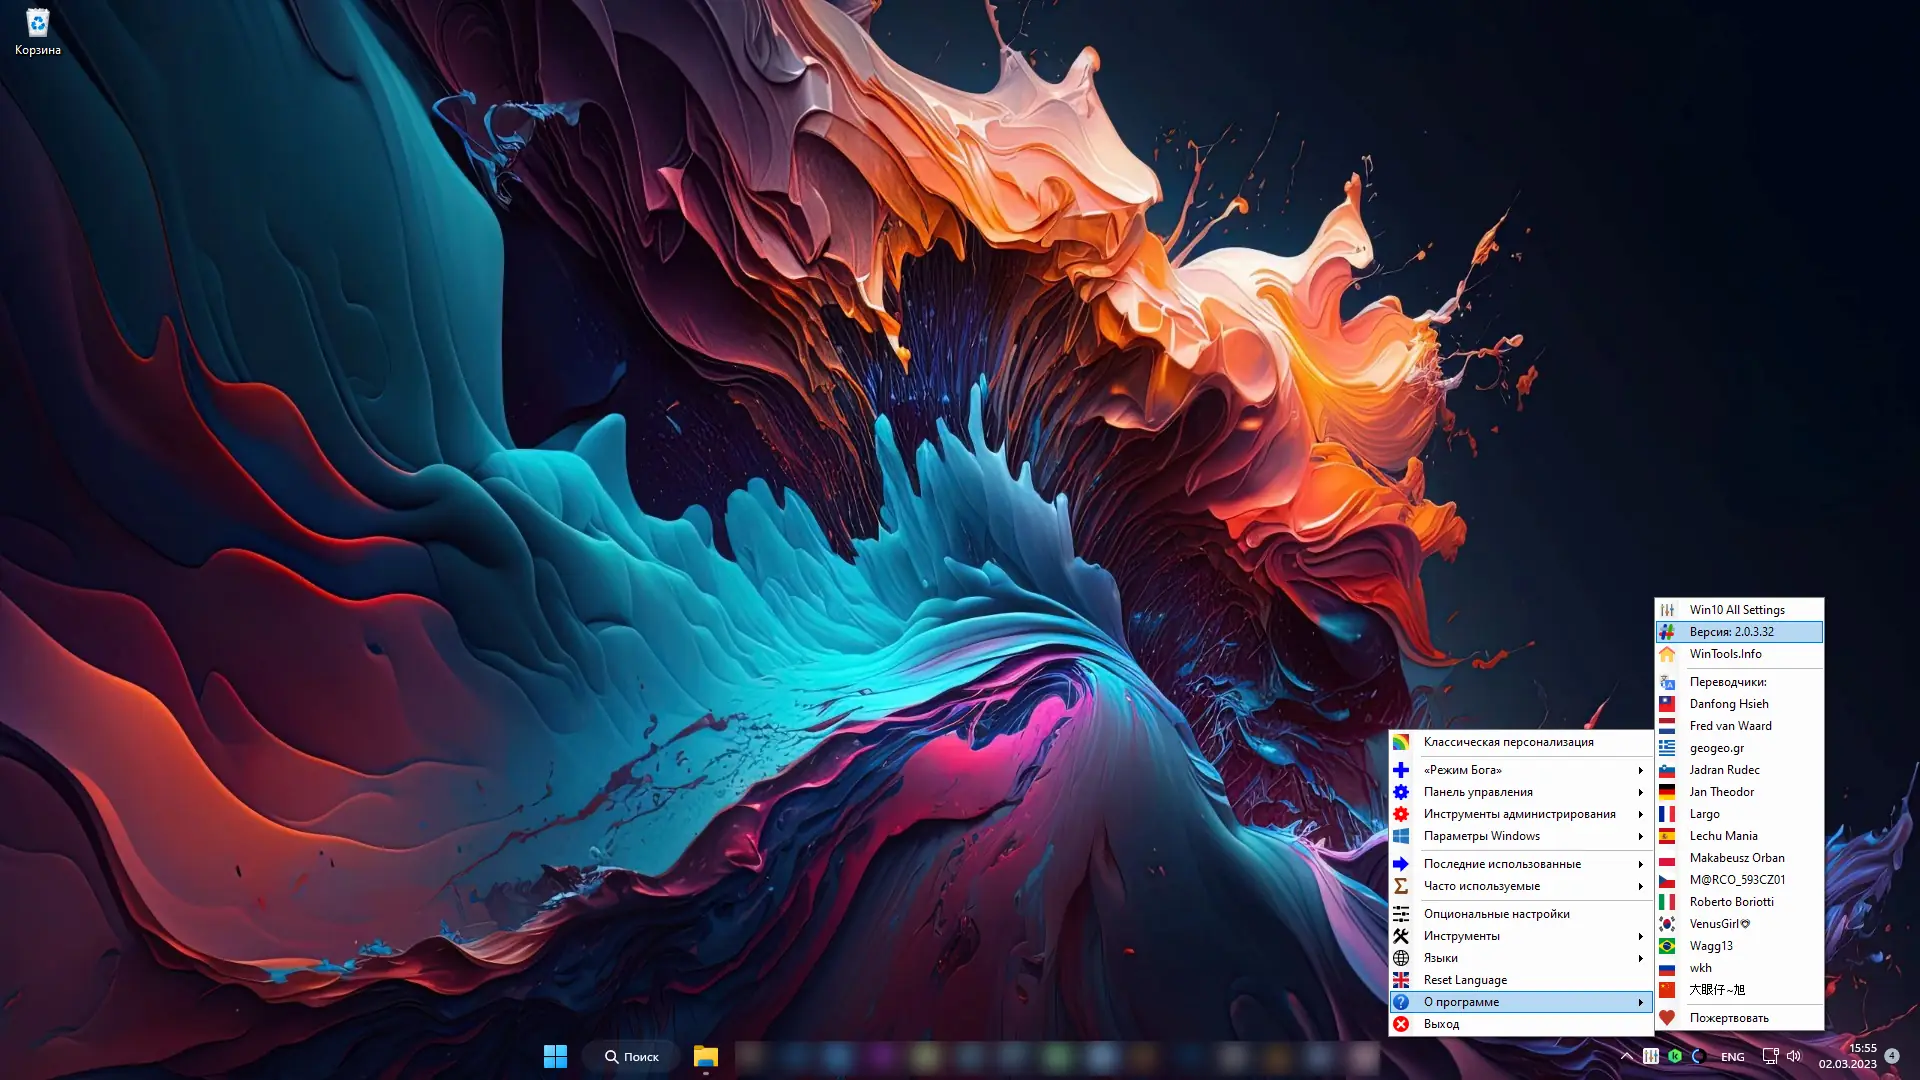
Task: Expand the Параметры Windows submenu arrow
Action: 1640,836
